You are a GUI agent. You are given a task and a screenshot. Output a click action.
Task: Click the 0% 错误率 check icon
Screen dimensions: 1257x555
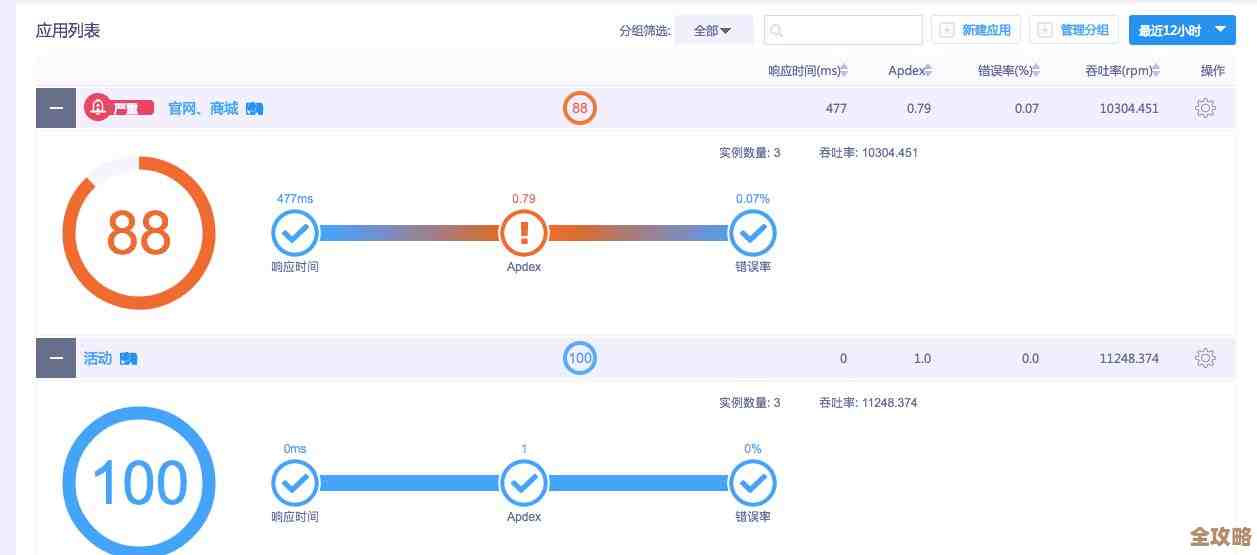pos(753,484)
